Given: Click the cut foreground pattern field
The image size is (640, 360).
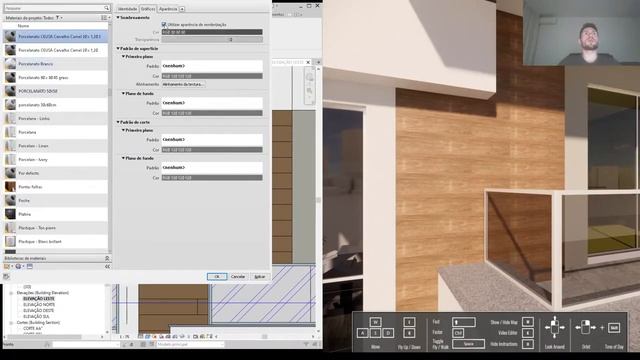Looking at the screenshot, I should tap(212, 140).
